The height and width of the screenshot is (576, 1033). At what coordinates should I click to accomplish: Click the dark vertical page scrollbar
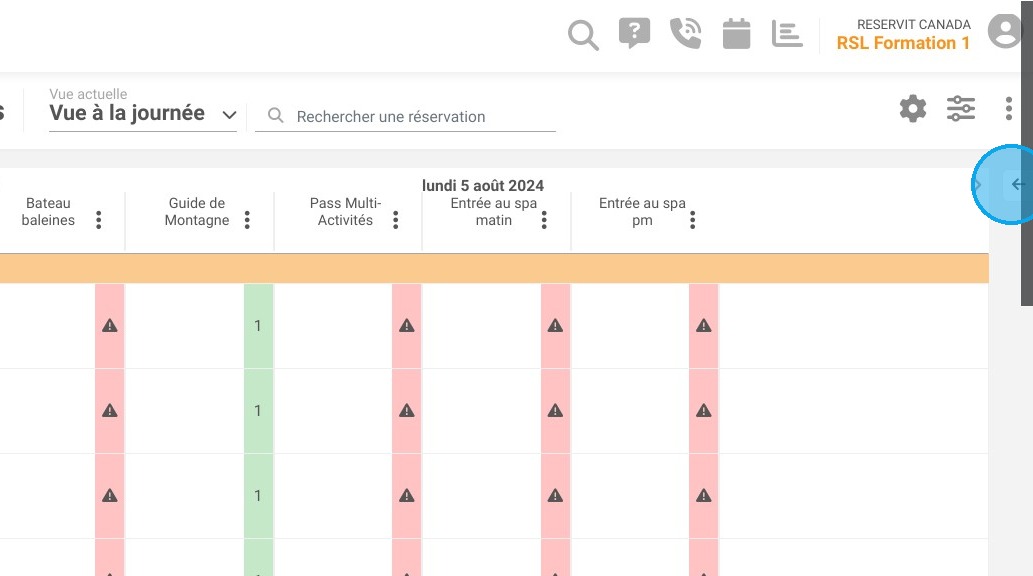point(1026,153)
